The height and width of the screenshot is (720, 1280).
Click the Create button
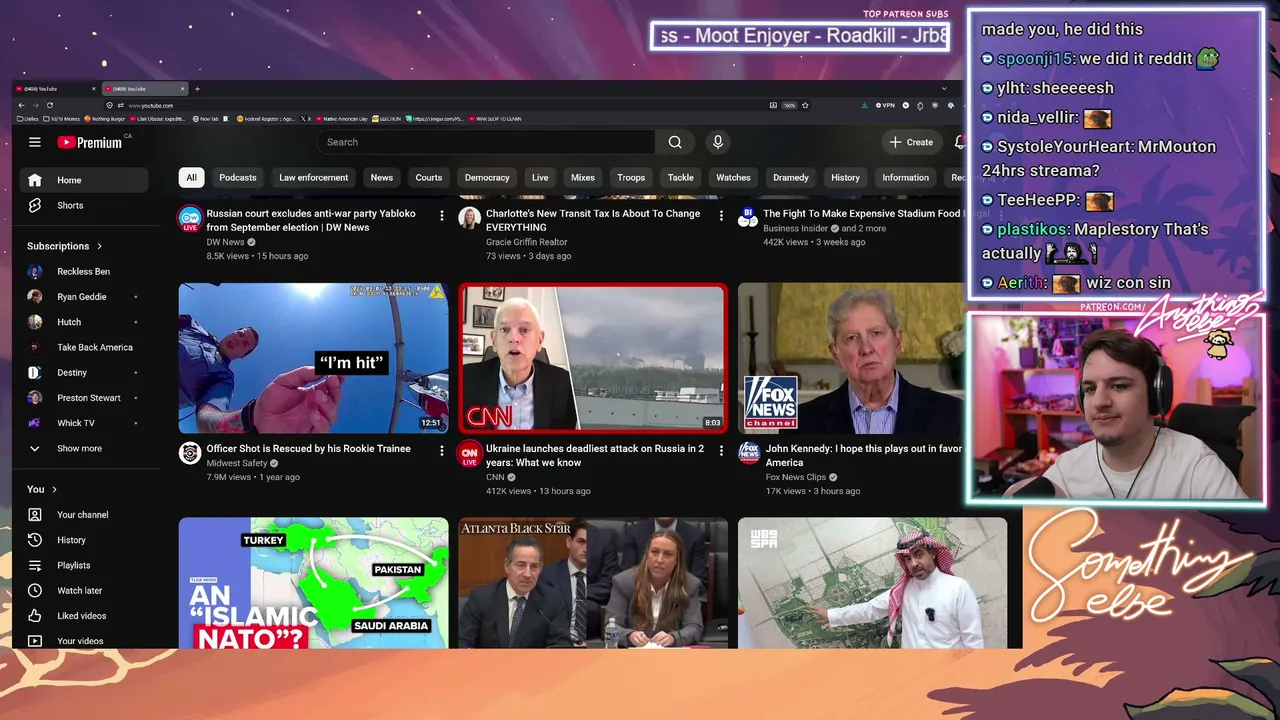(x=911, y=142)
